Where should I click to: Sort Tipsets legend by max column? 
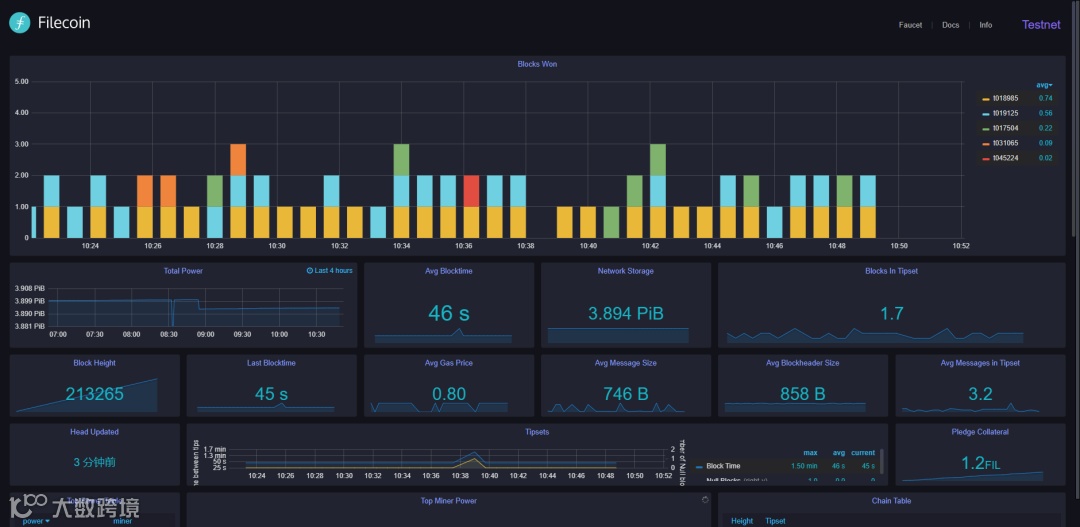(x=810, y=453)
